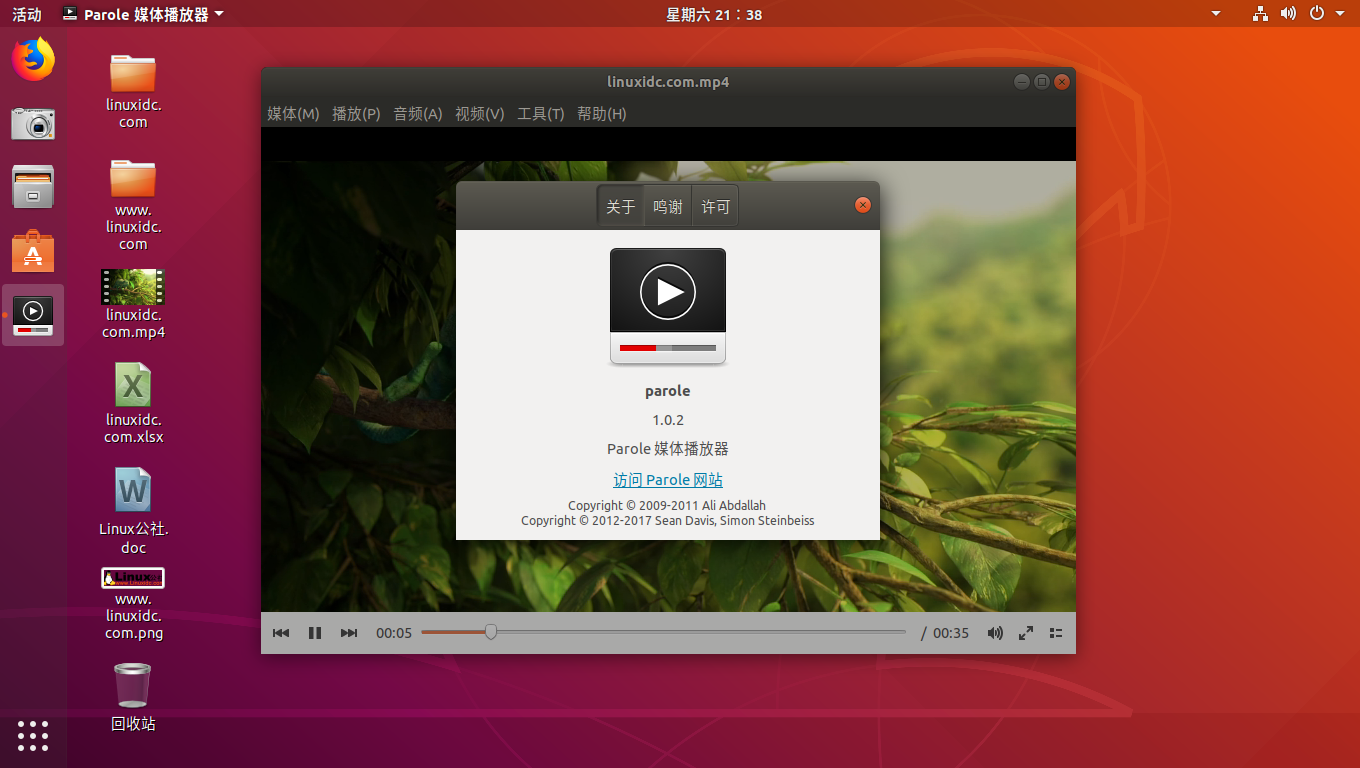Open the 音频(A) menu
Image resolution: width=1360 pixels, height=768 pixels.
[x=418, y=114]
